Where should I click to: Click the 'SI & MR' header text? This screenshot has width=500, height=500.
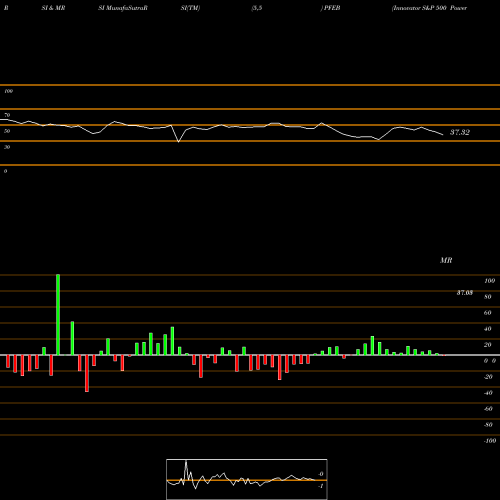click(53, 8)
